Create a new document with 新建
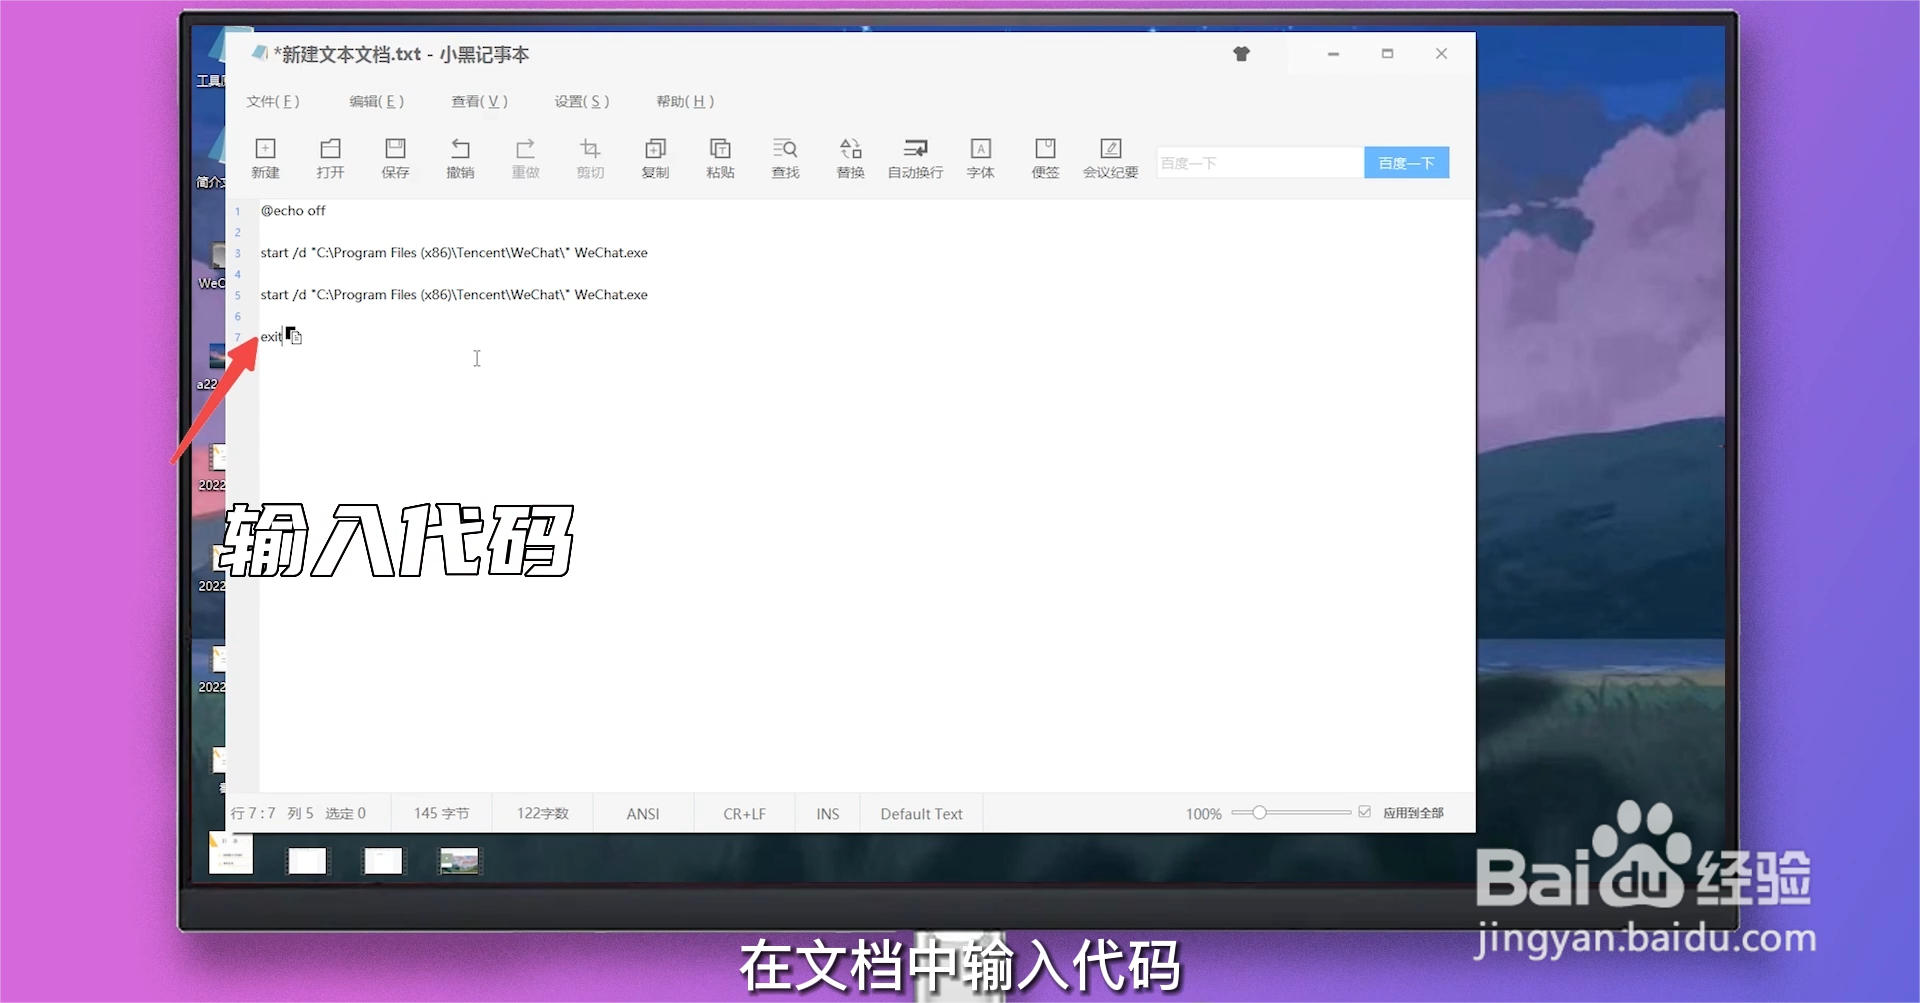Viewport: 1920px width, 1003px height. coord(265,158)
